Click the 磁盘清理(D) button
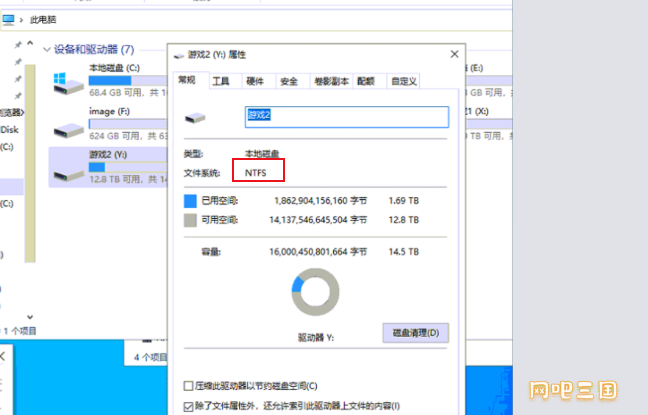648x415 pixels. 416,333
